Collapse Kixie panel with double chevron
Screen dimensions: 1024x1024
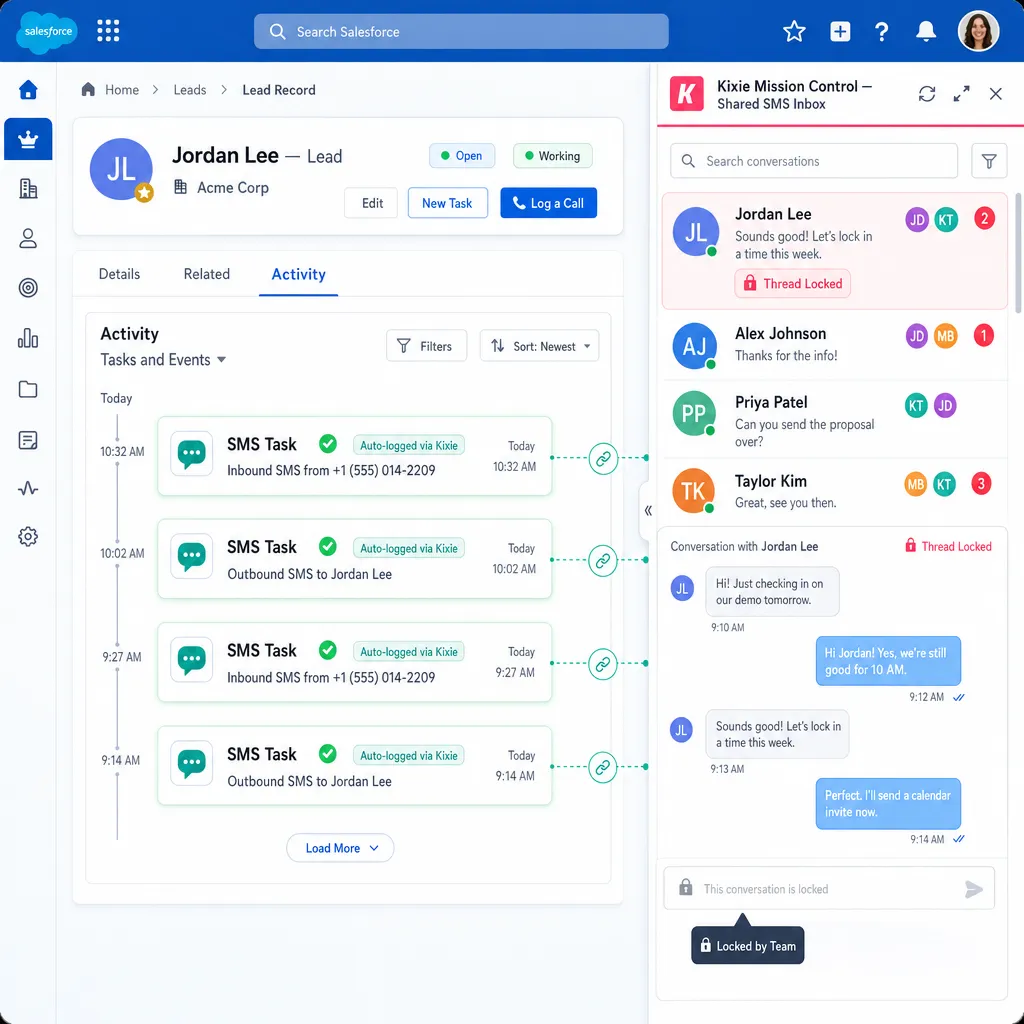tap(648, 511)
